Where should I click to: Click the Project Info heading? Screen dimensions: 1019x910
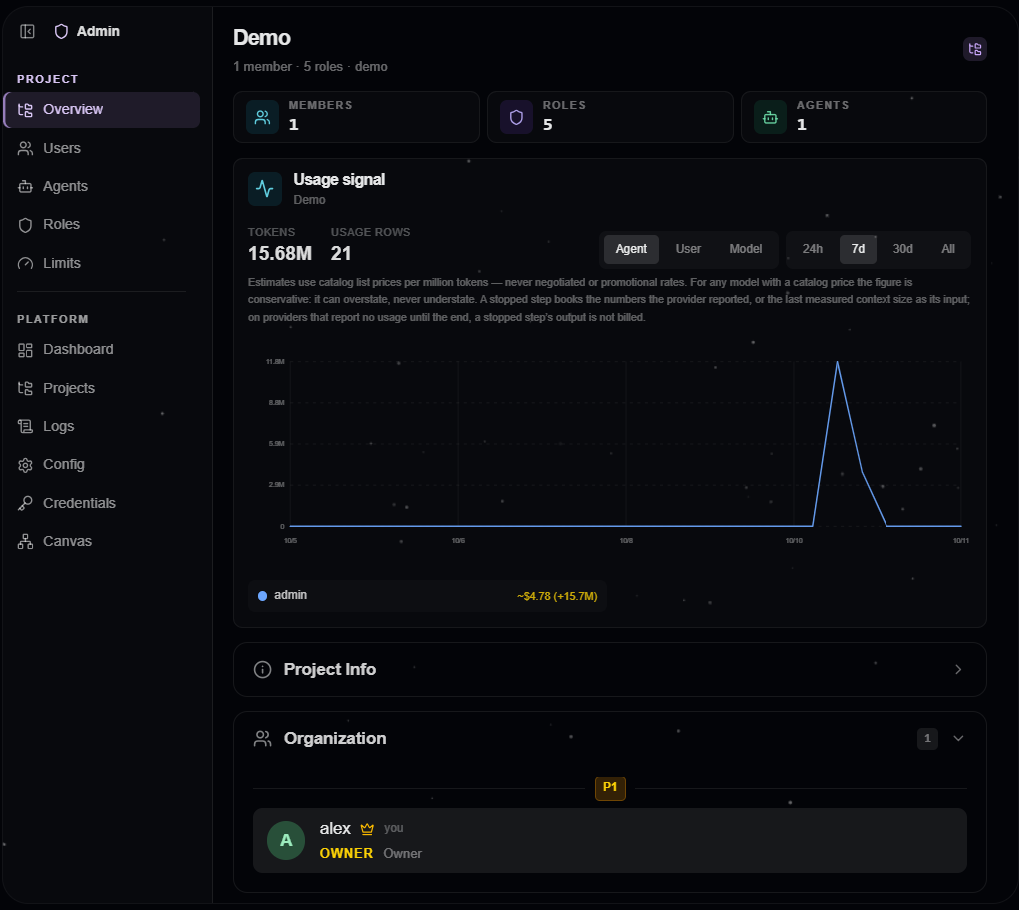[329, 670]
